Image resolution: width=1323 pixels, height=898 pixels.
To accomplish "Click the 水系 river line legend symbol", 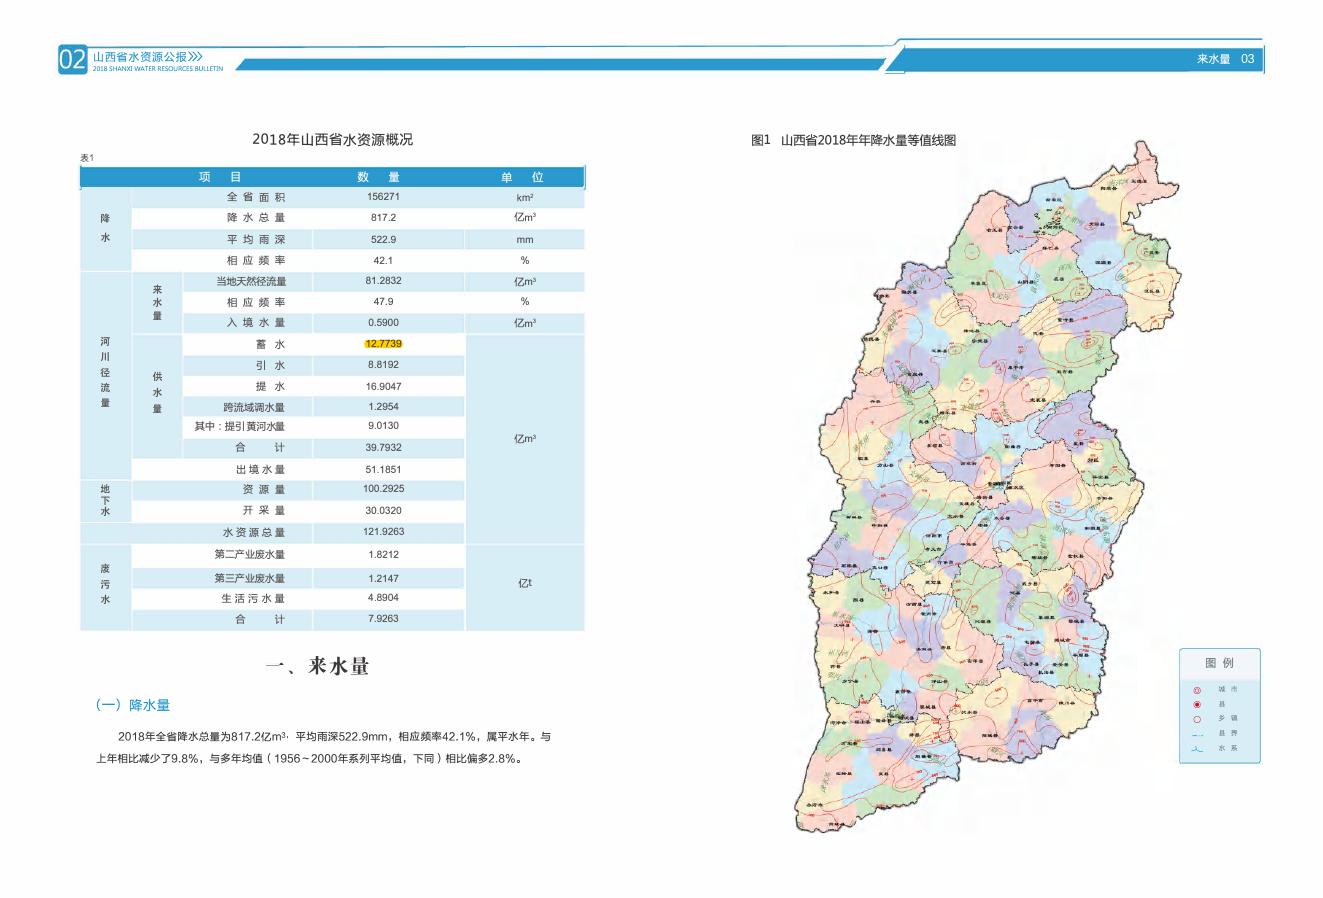I will [x=1197, y=748].
